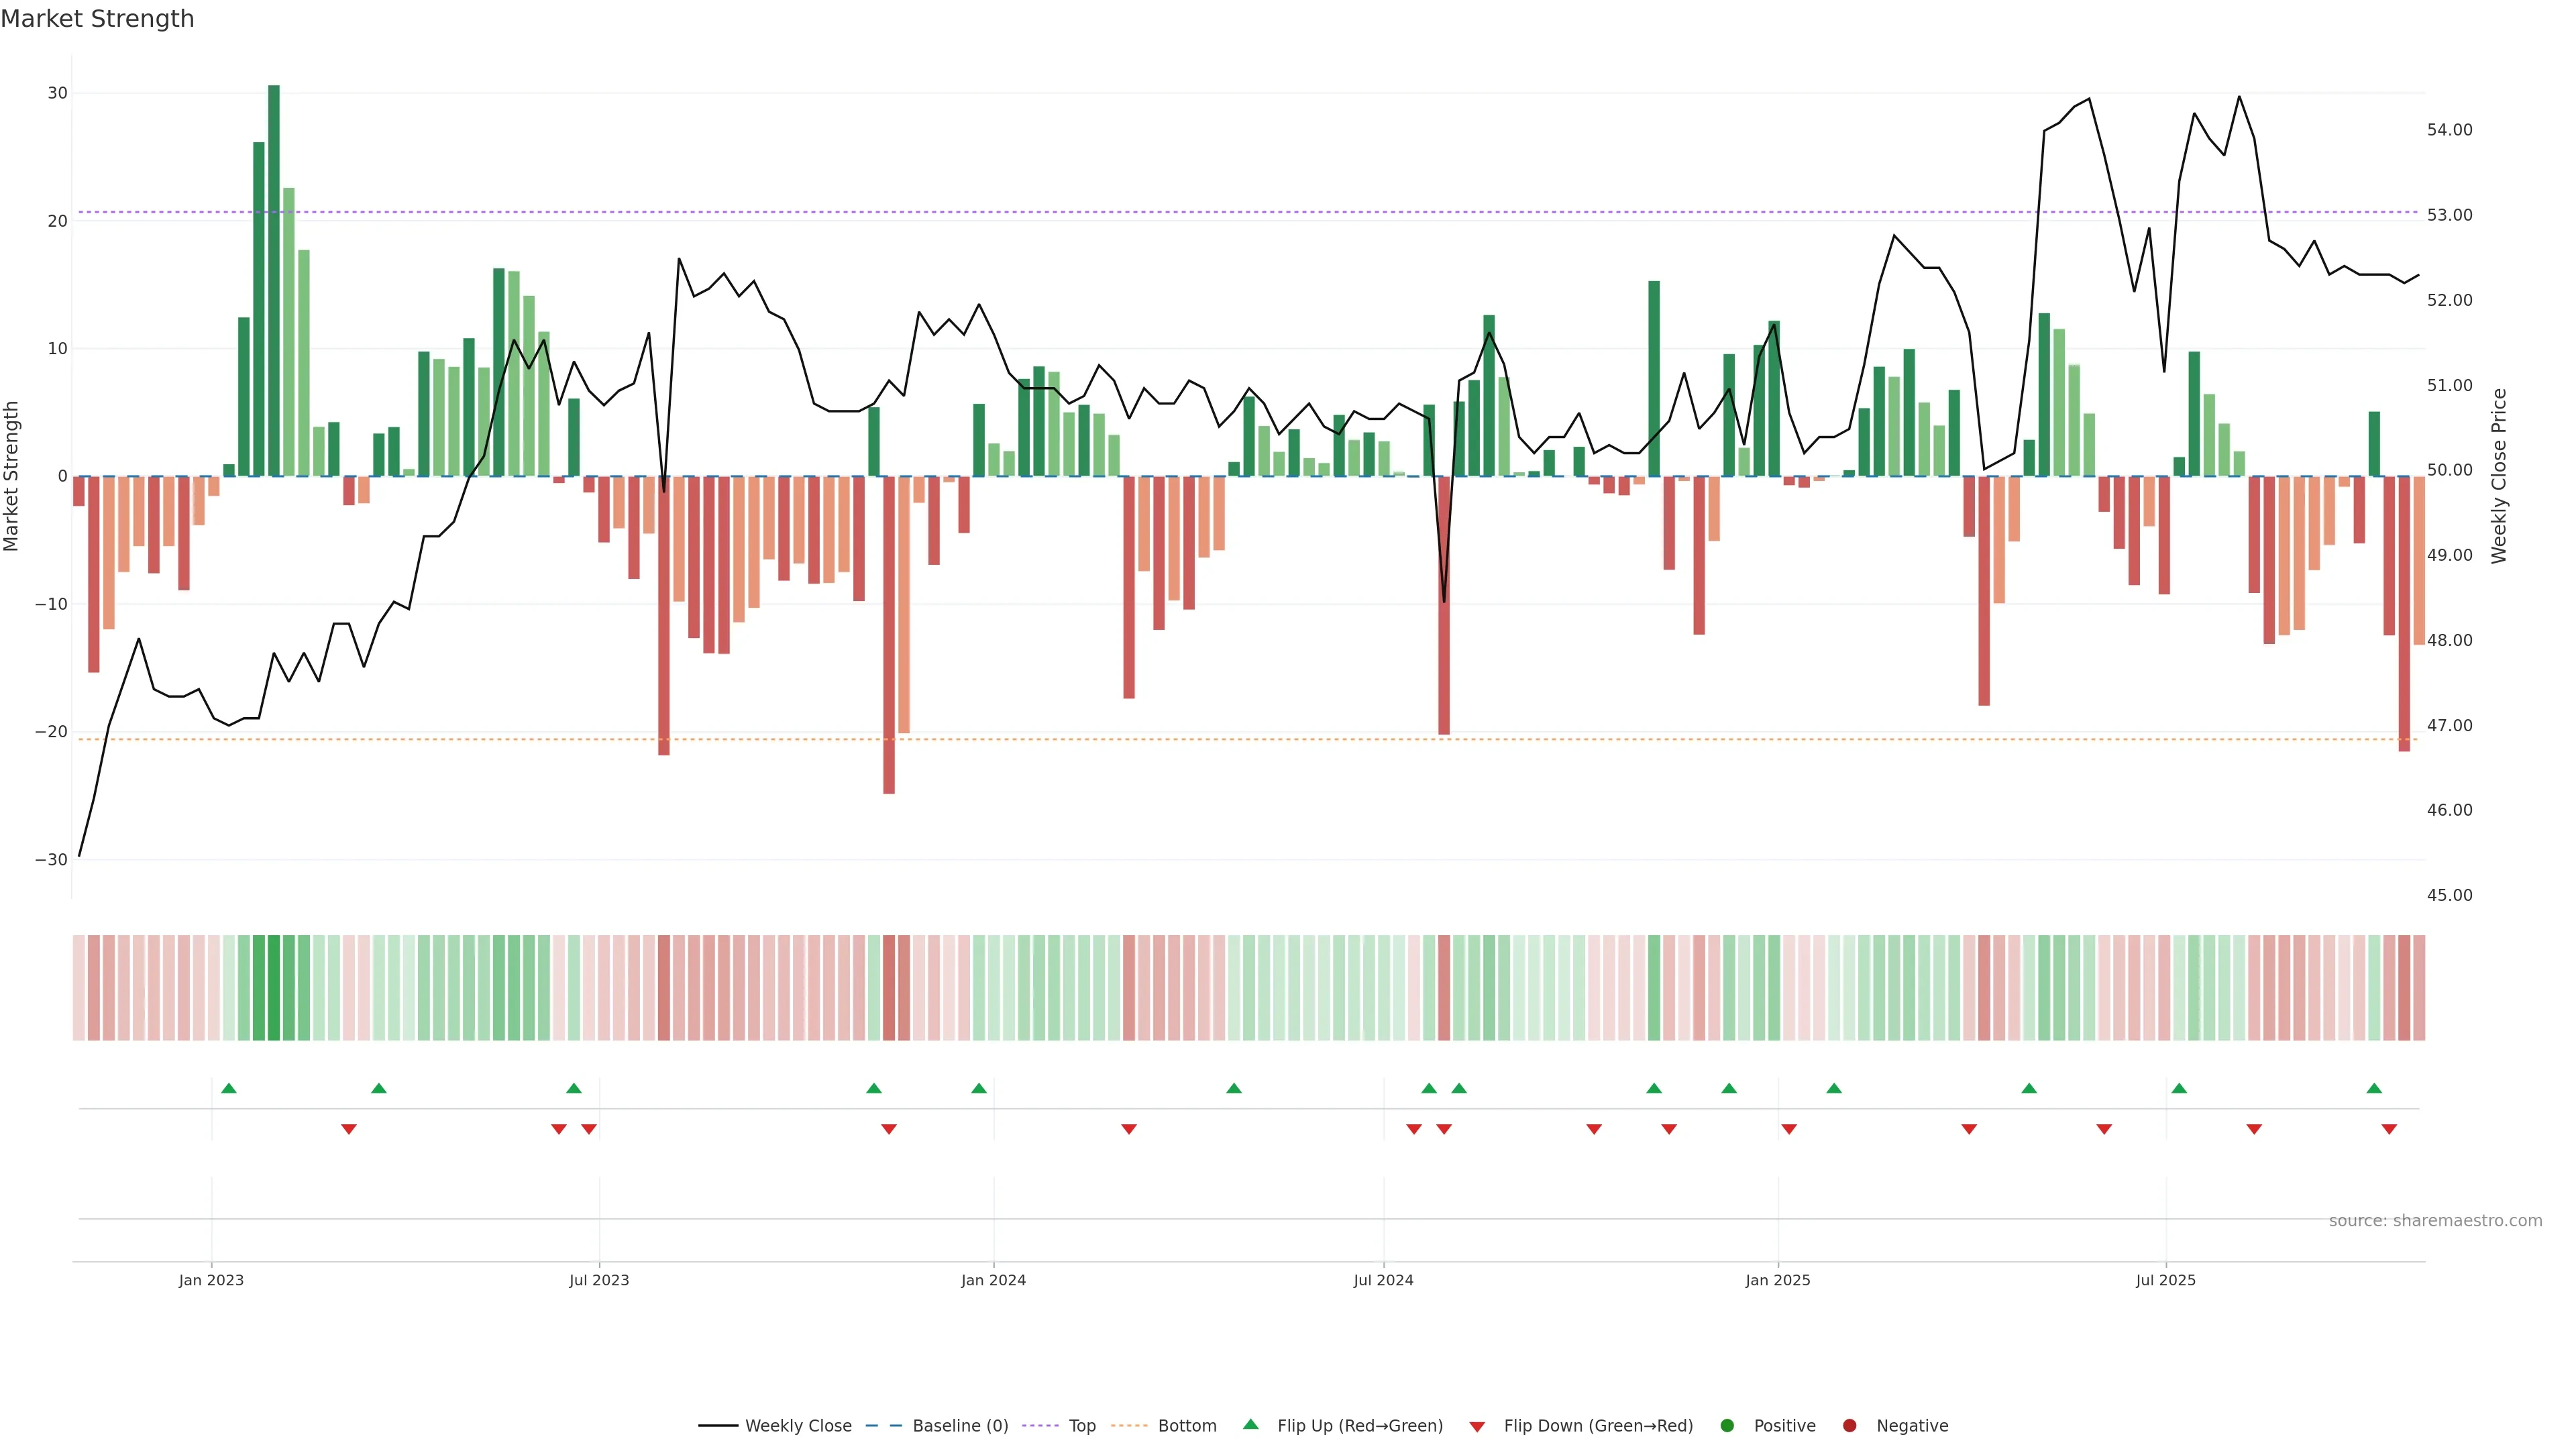Click the green Positive legend dot
This screenshot has width=2576, height=1449.
[1727, 1426]
